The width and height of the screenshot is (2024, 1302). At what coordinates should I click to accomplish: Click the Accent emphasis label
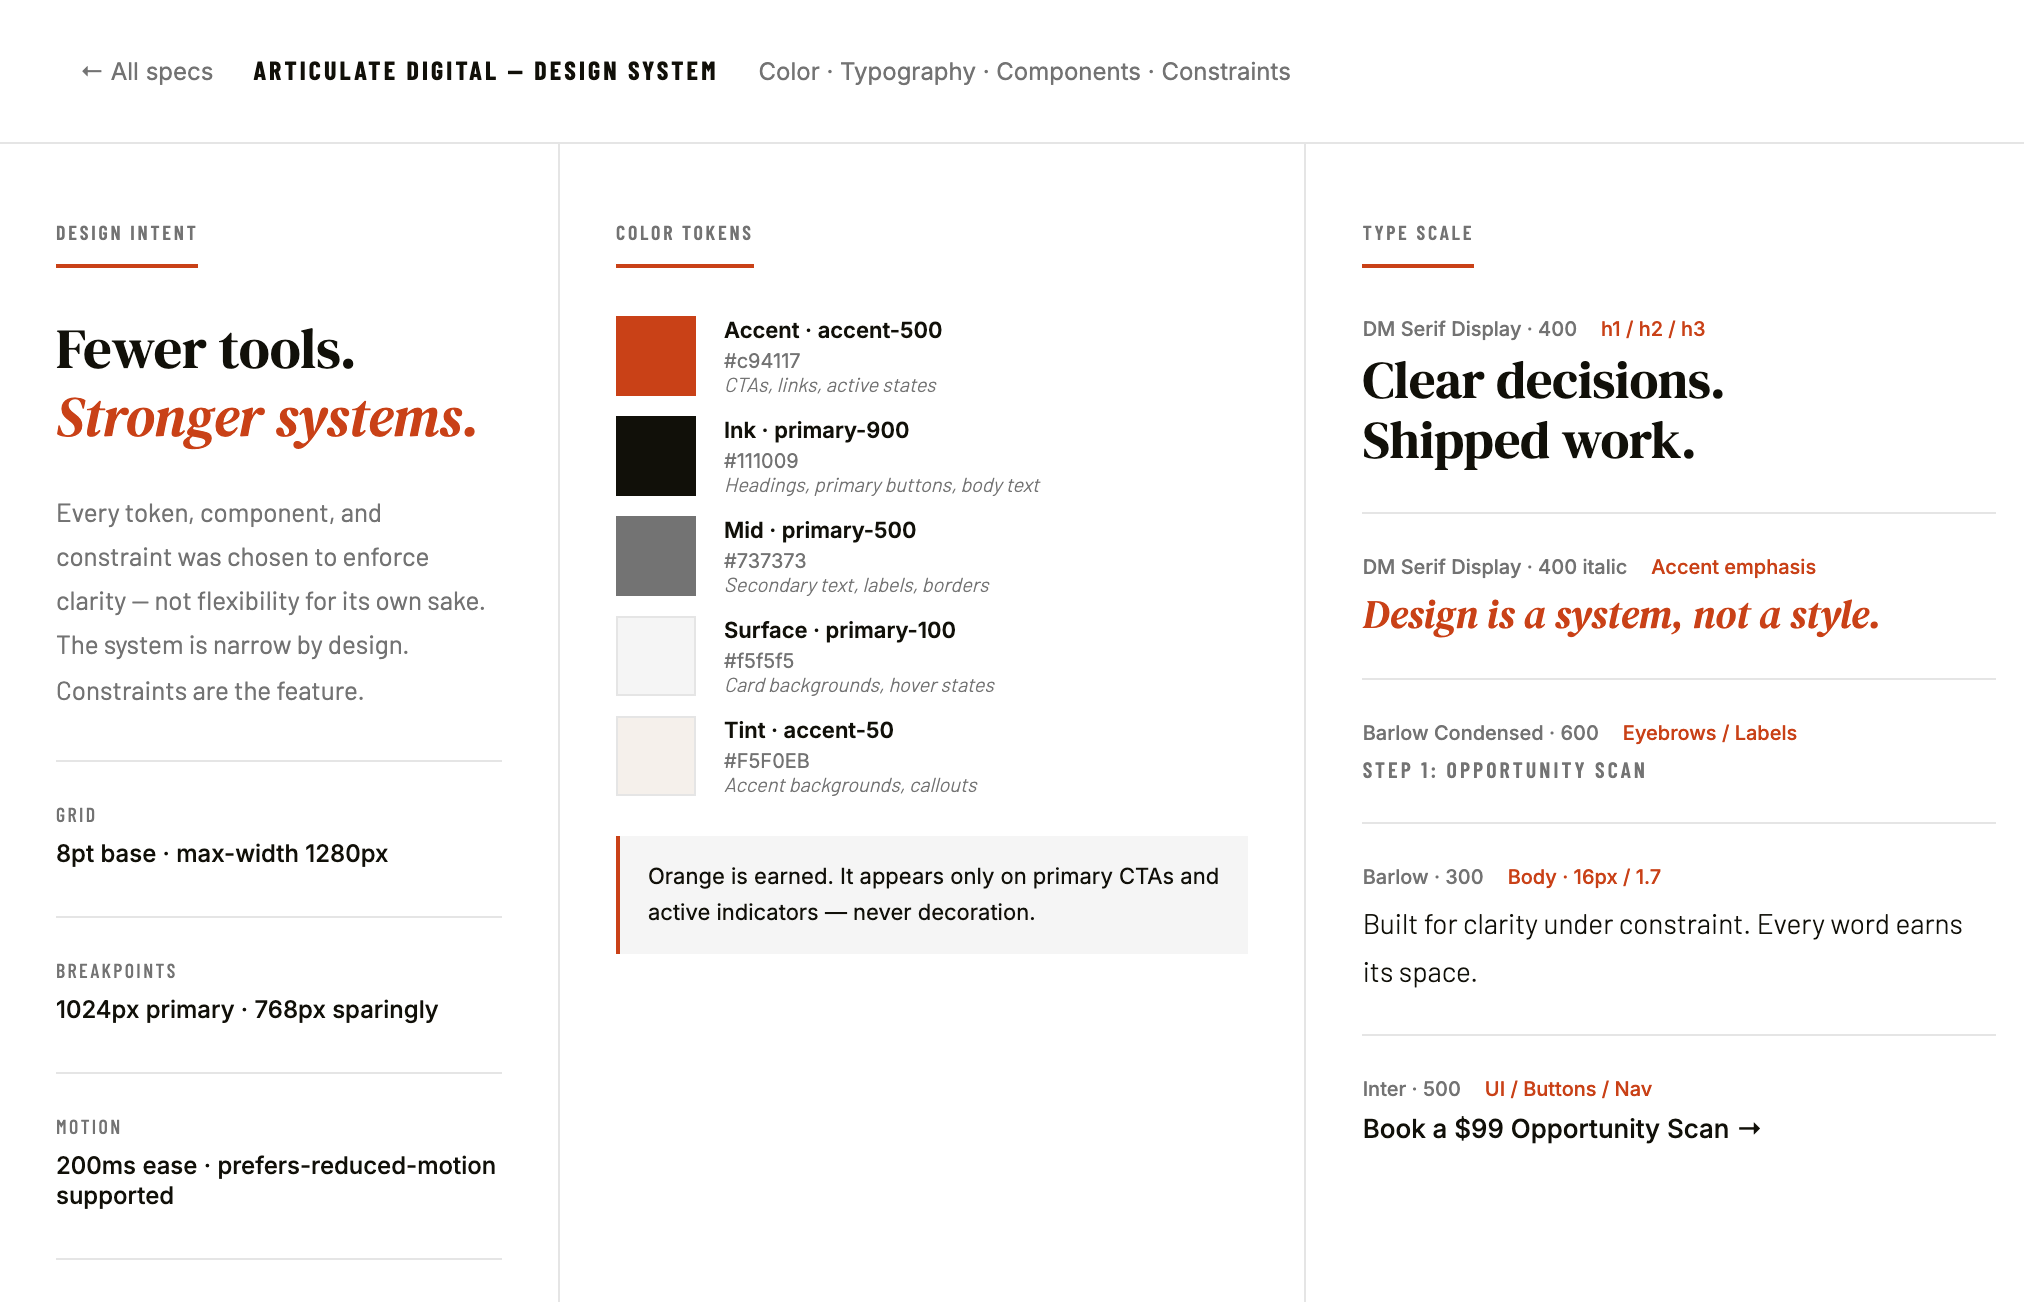pyautogui.click(x=1733, y=567)
